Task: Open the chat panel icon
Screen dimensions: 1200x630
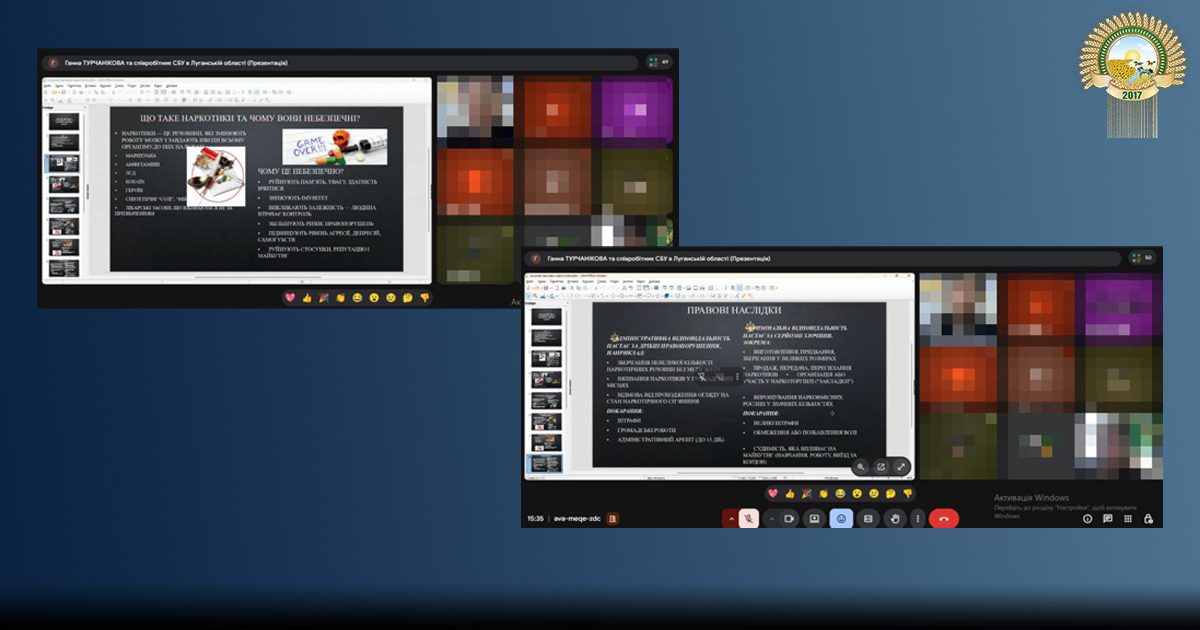Action: pyautogui.click(x=1108, y=519)
